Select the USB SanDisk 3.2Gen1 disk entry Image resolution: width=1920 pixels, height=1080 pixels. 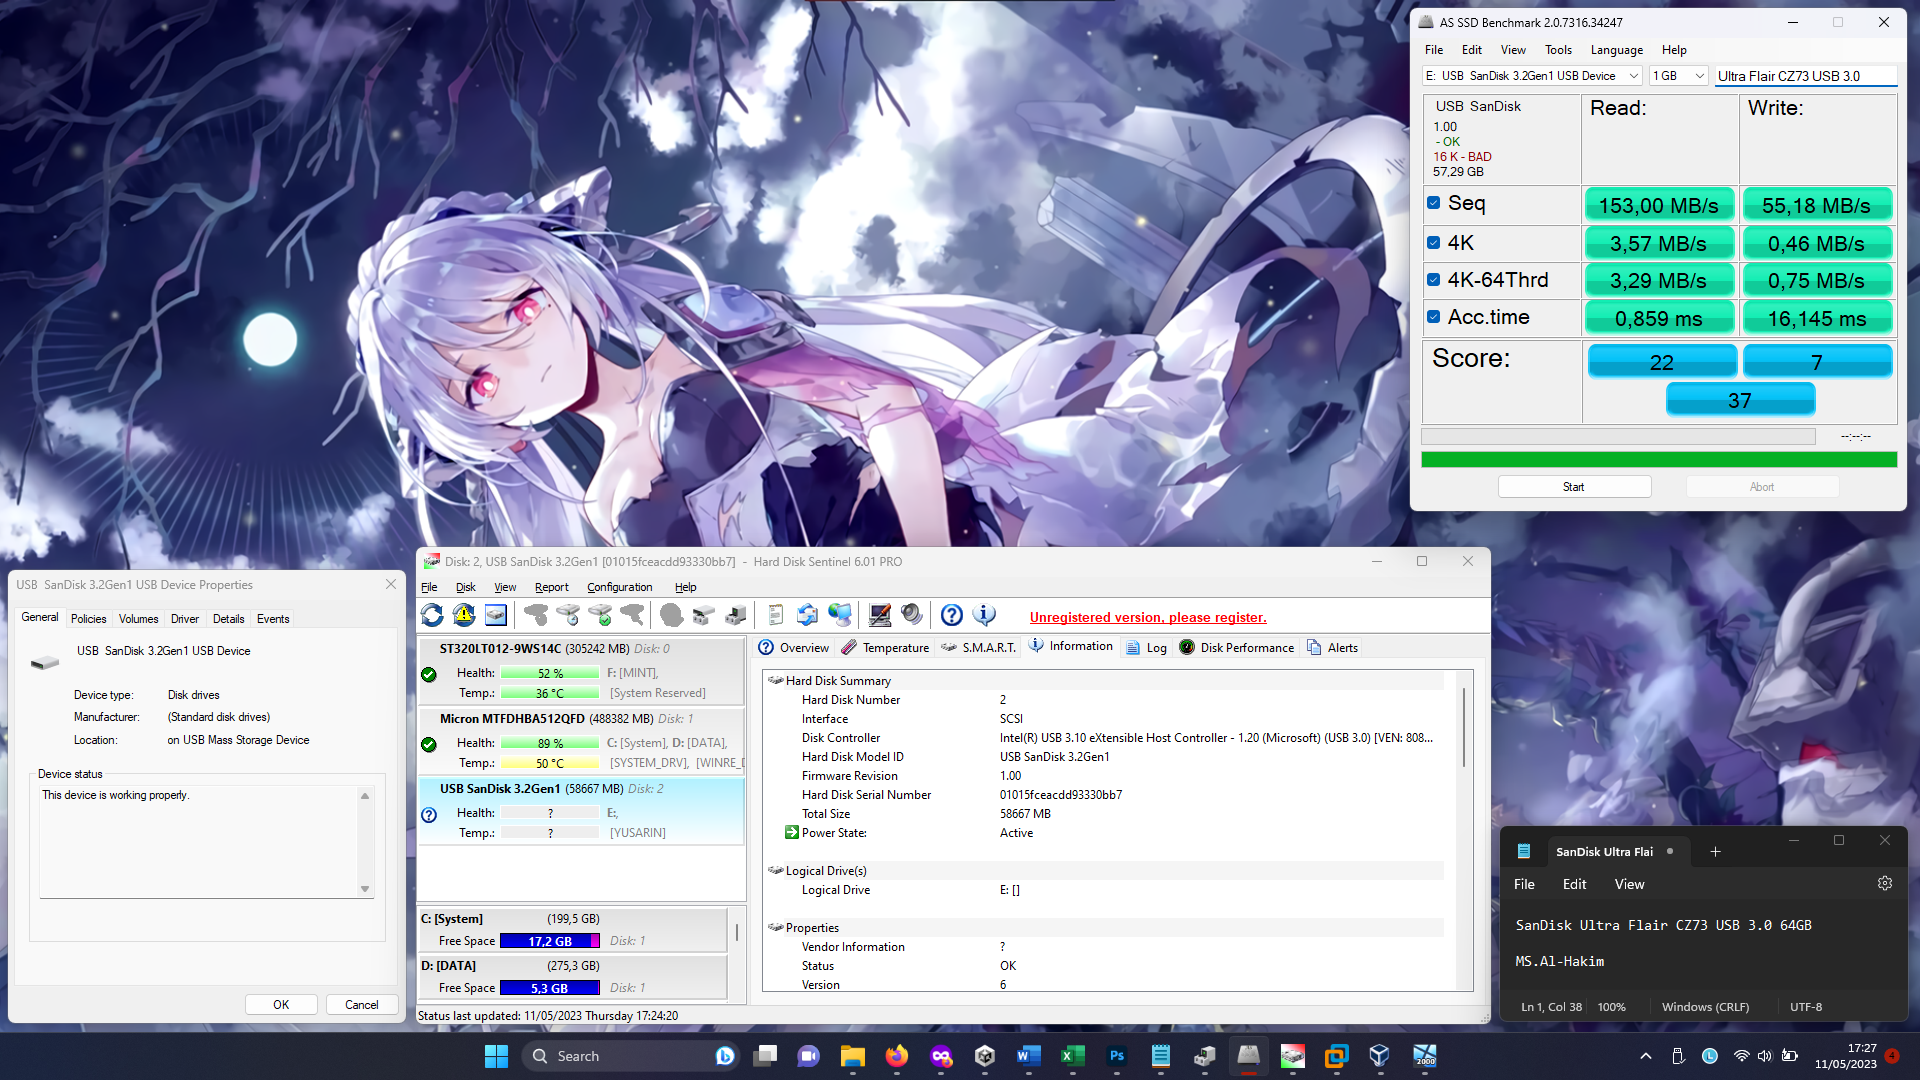[581, 811]
